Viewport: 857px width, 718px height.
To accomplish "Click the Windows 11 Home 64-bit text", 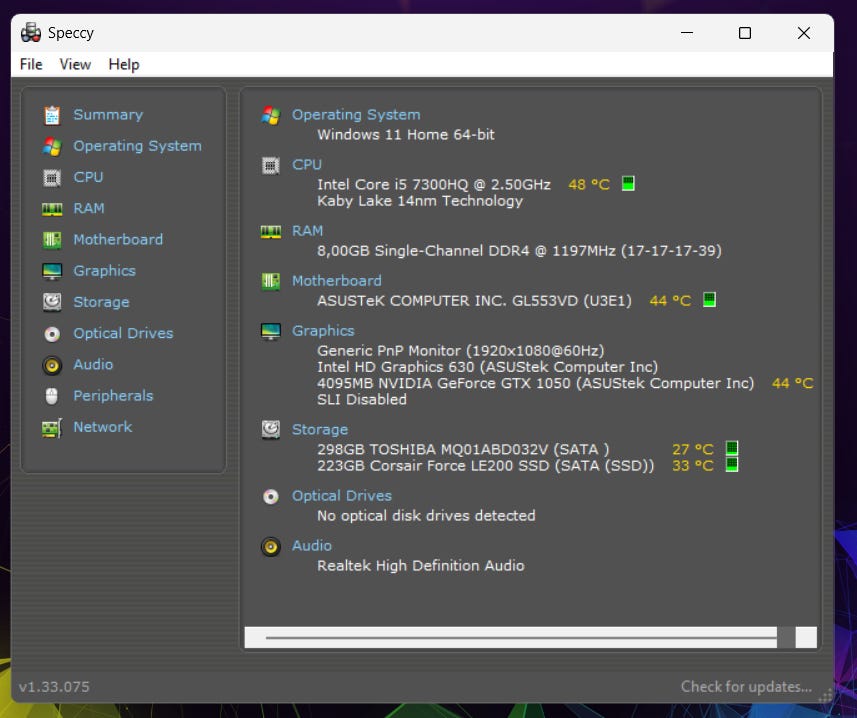I will (x=406, y=134).
